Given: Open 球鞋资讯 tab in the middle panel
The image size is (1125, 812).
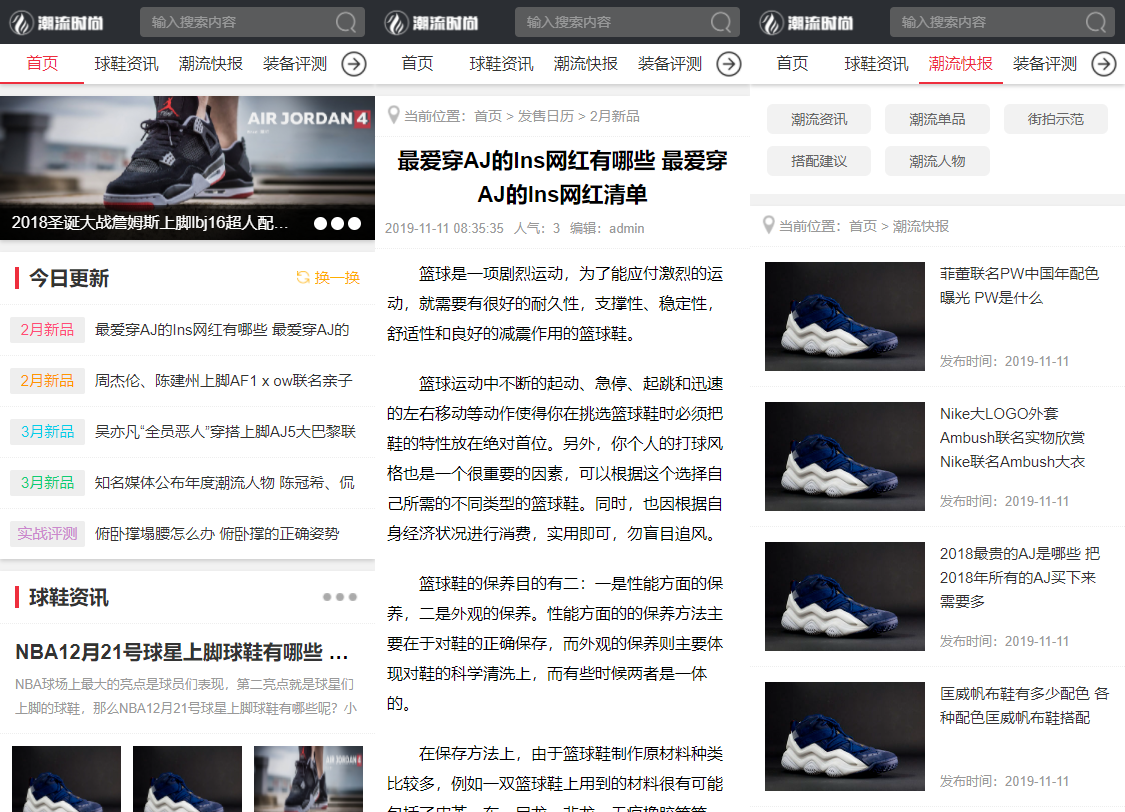Looking at the screenshot, I should (502, 64).
